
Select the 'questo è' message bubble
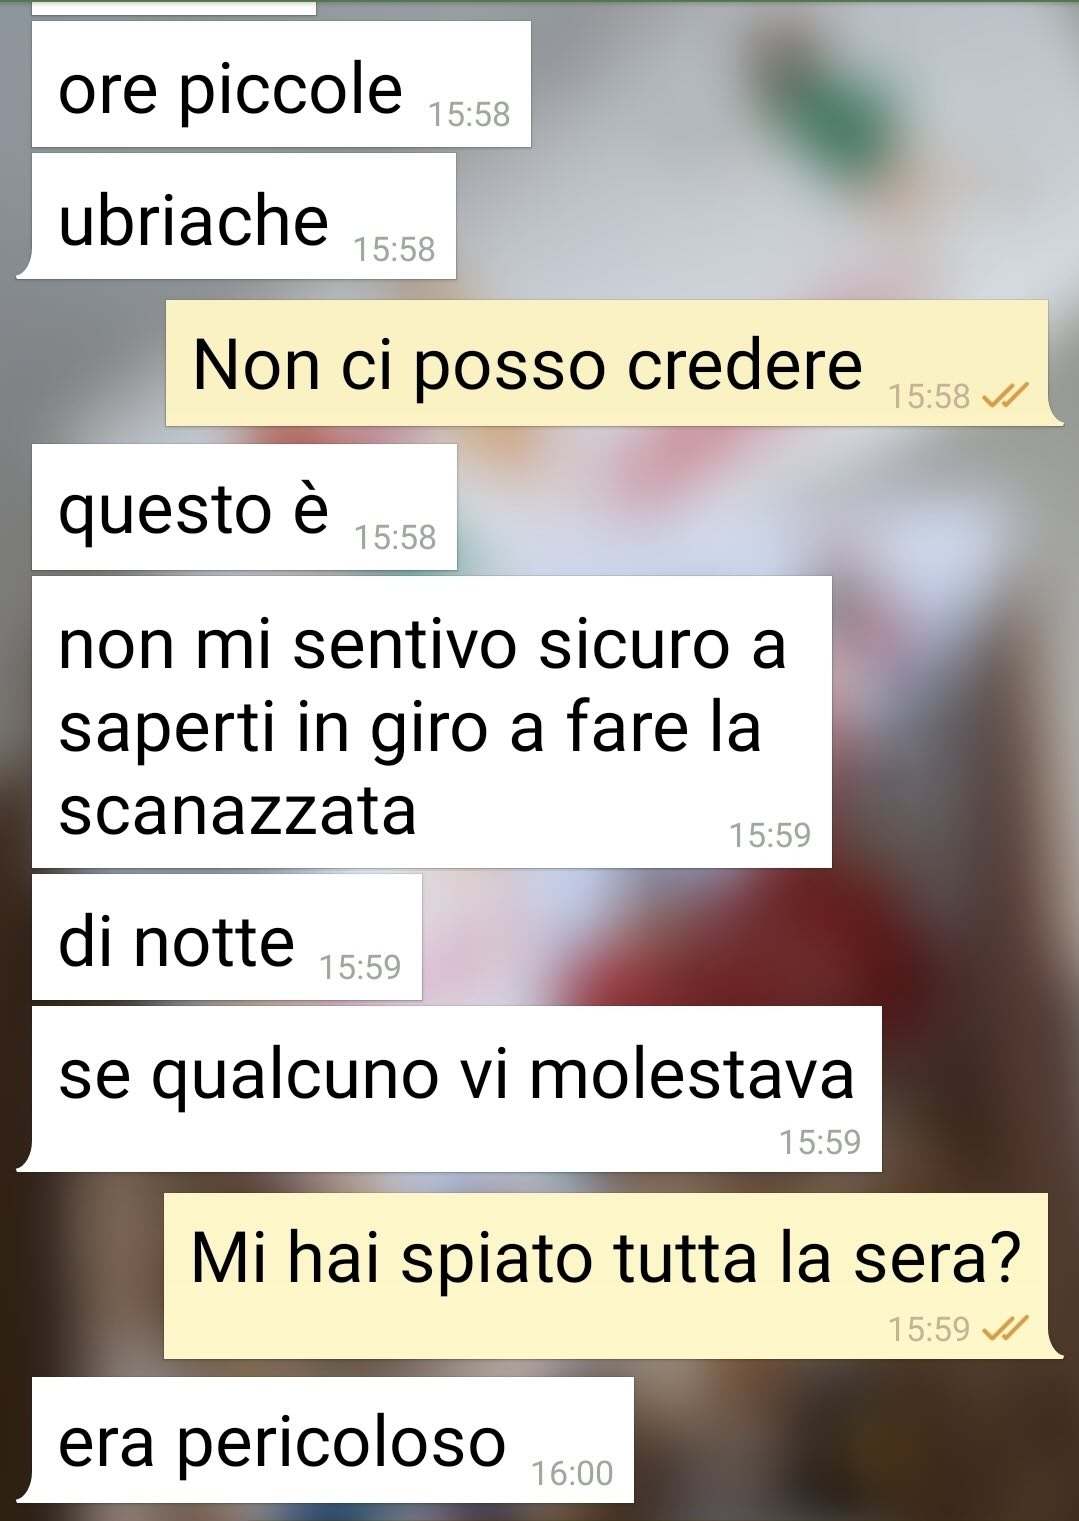click(x=244, y=507)
